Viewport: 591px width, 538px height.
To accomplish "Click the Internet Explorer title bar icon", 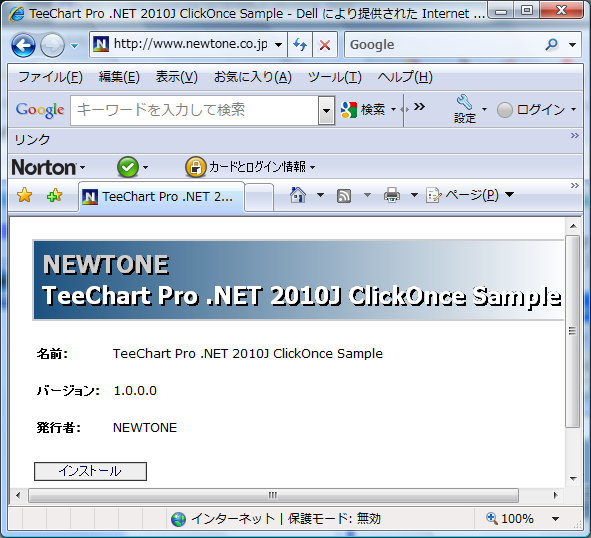I will tap(17, 14).
